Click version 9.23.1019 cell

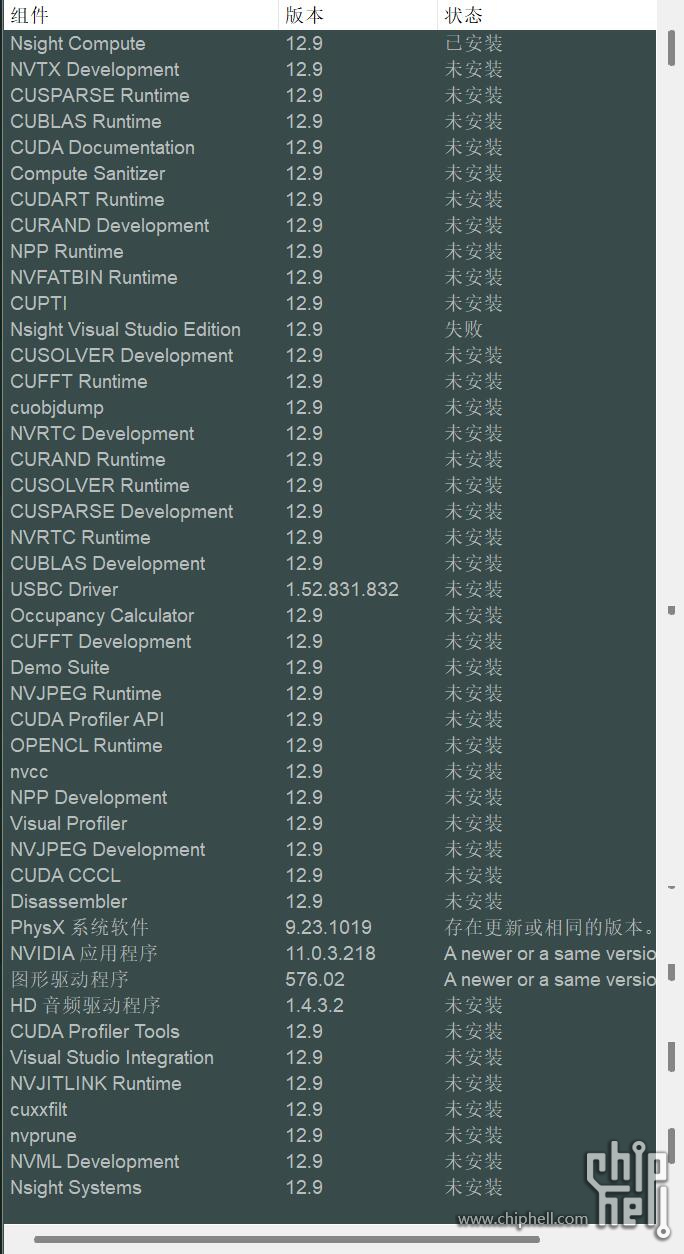[329, 928]
